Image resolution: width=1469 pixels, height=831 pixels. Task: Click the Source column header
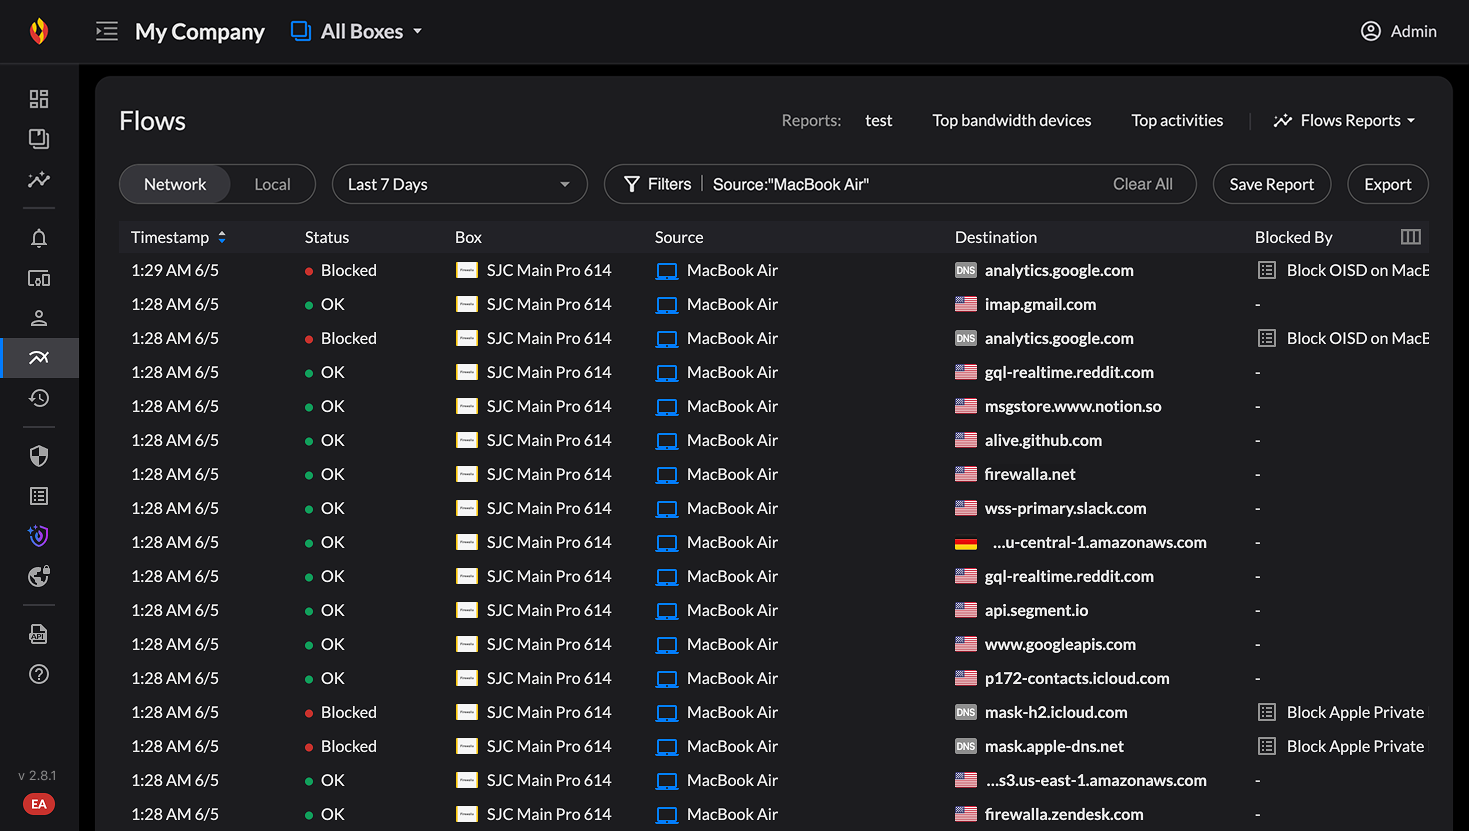click(679, 237)
